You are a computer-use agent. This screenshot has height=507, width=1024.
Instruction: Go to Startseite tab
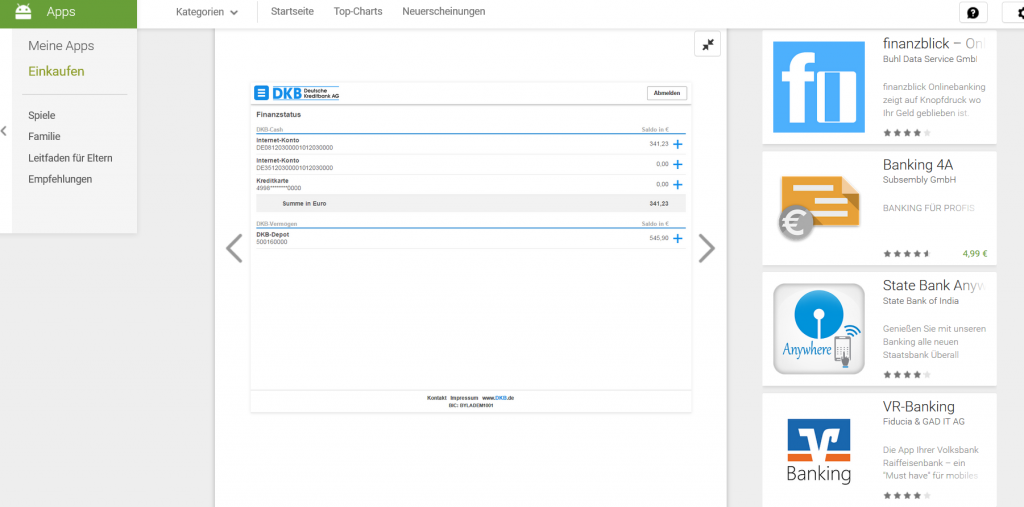(x=292, y=12)
